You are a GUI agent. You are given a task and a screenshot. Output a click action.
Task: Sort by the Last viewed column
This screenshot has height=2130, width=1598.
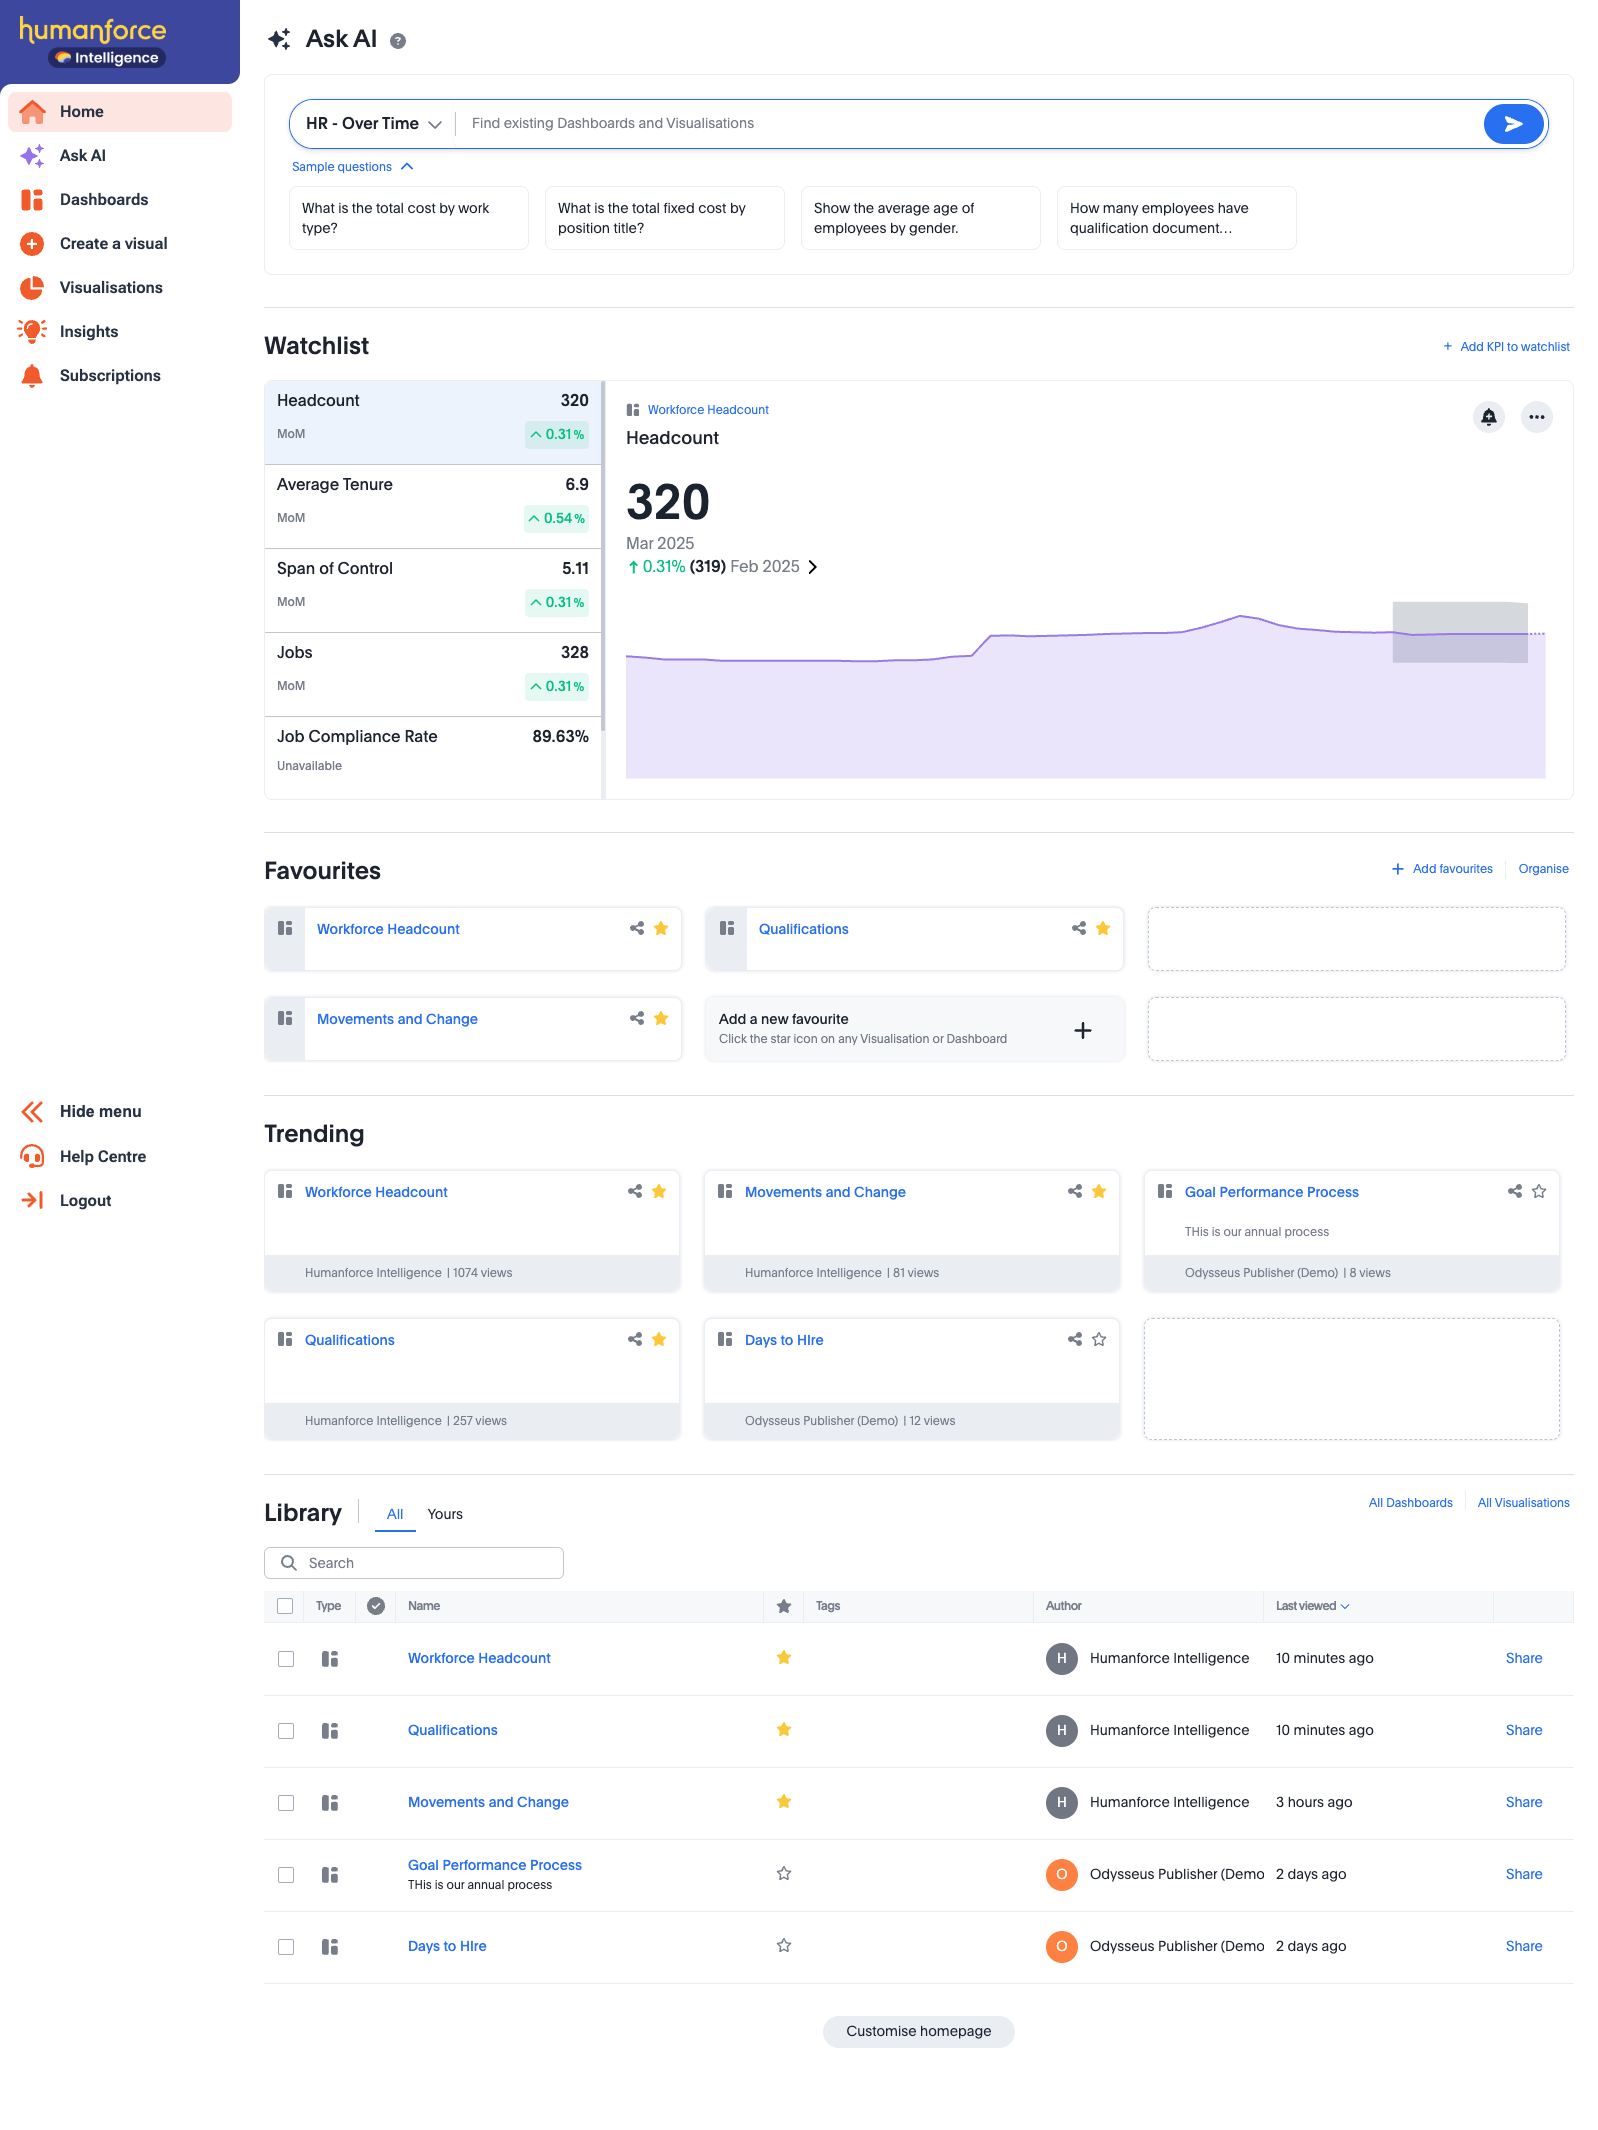(1312, 1607)
